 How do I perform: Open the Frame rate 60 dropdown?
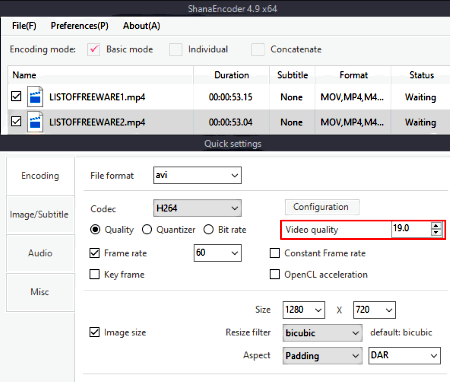point(218,253)
